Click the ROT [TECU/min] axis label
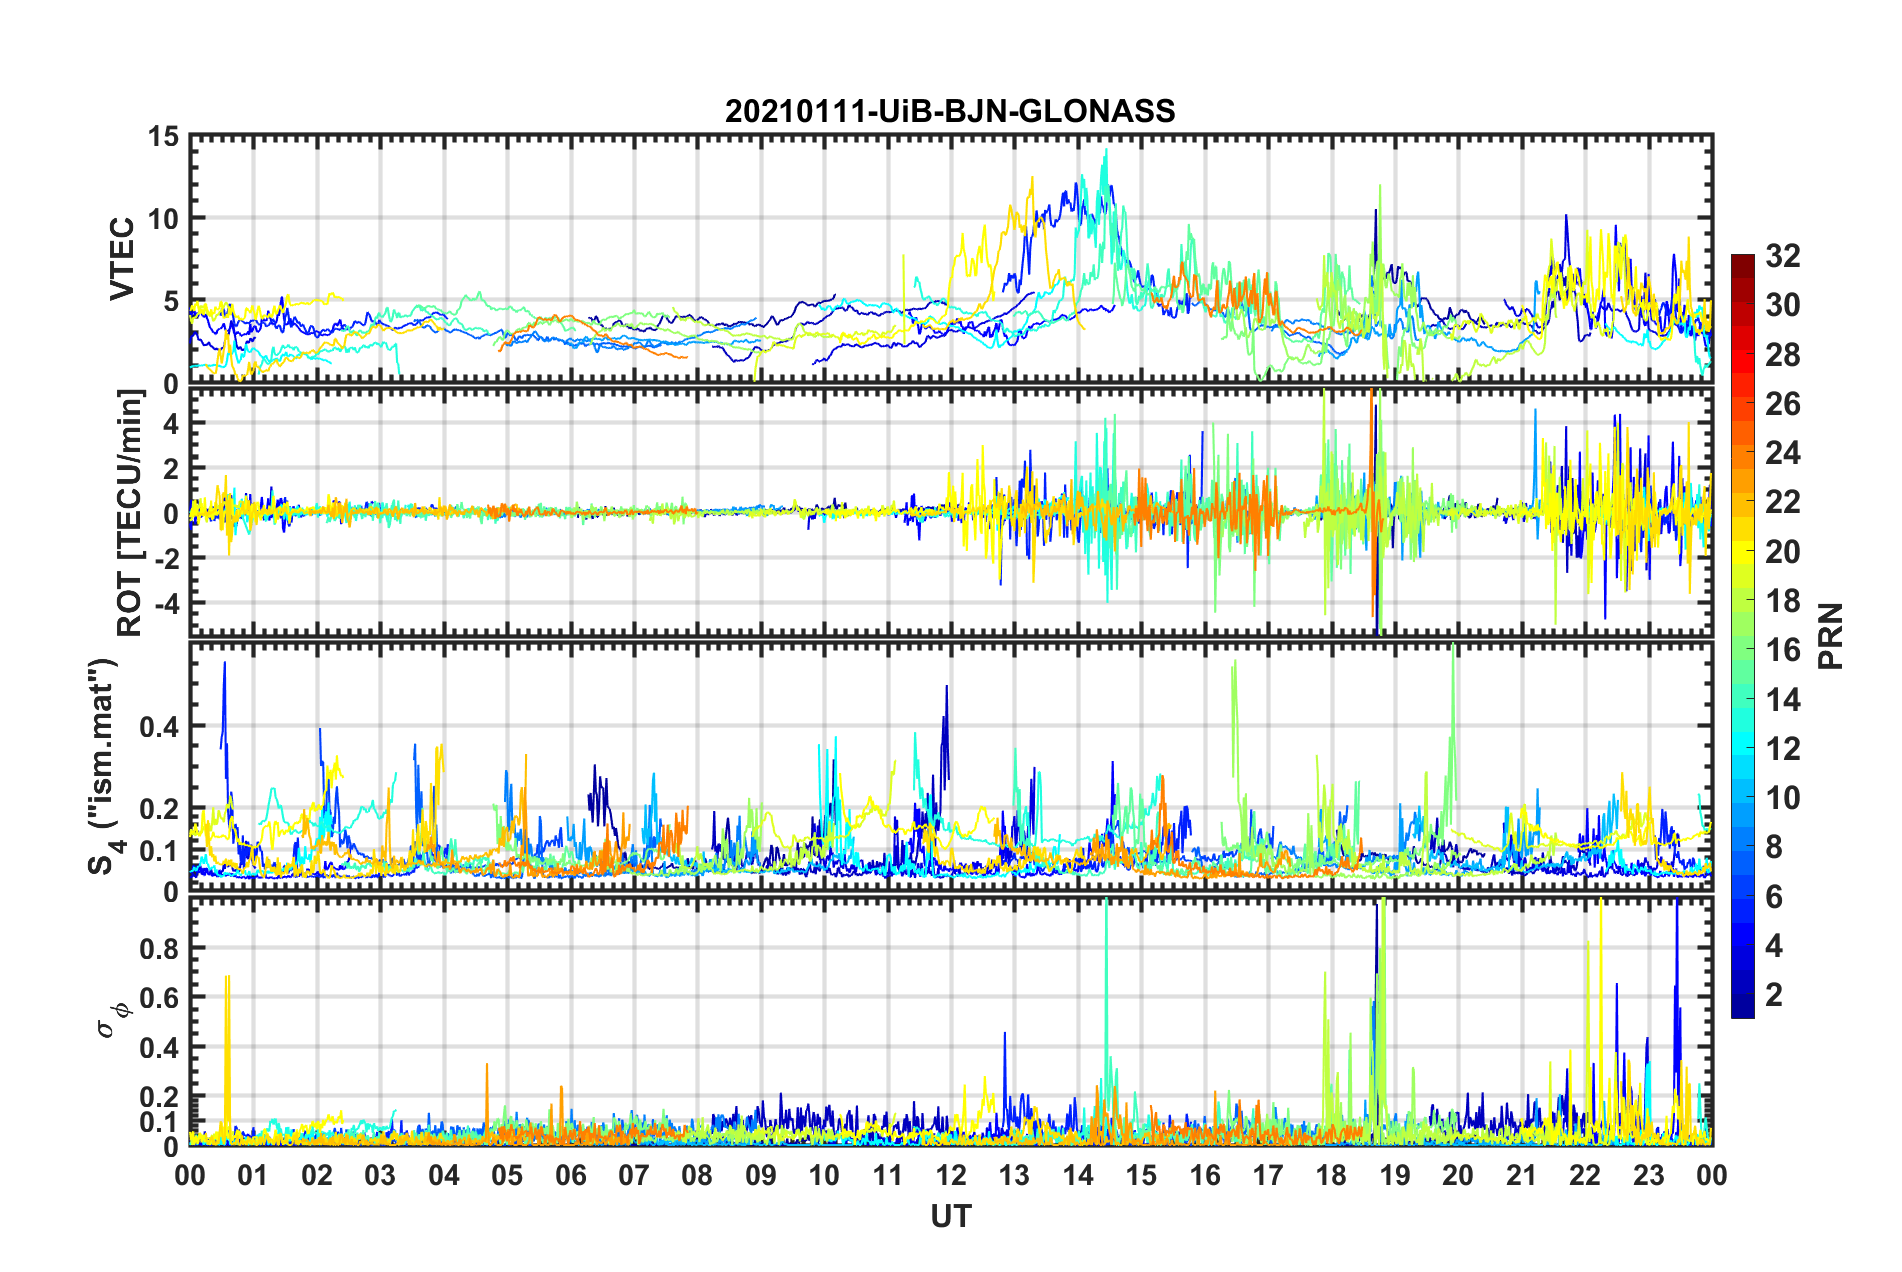 pyautogui.click(x=130, y=513)
